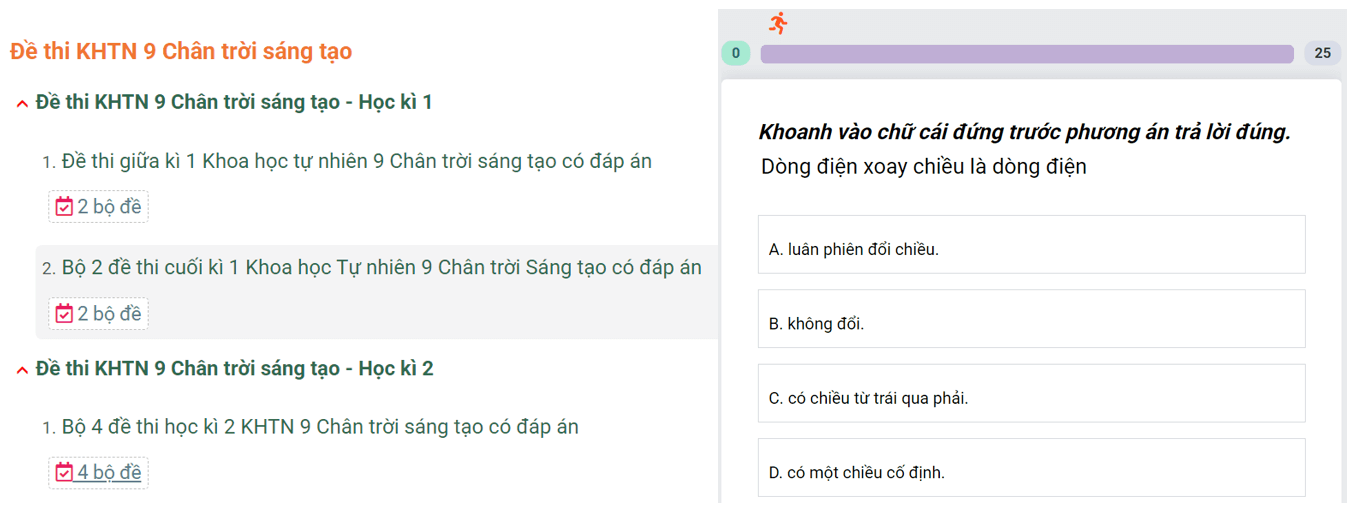Image resolution: width=1351 pixels, height=512 pixels.
Task: Collapse the Học kì 2 section chevron
Action: [x=22, y=370]
